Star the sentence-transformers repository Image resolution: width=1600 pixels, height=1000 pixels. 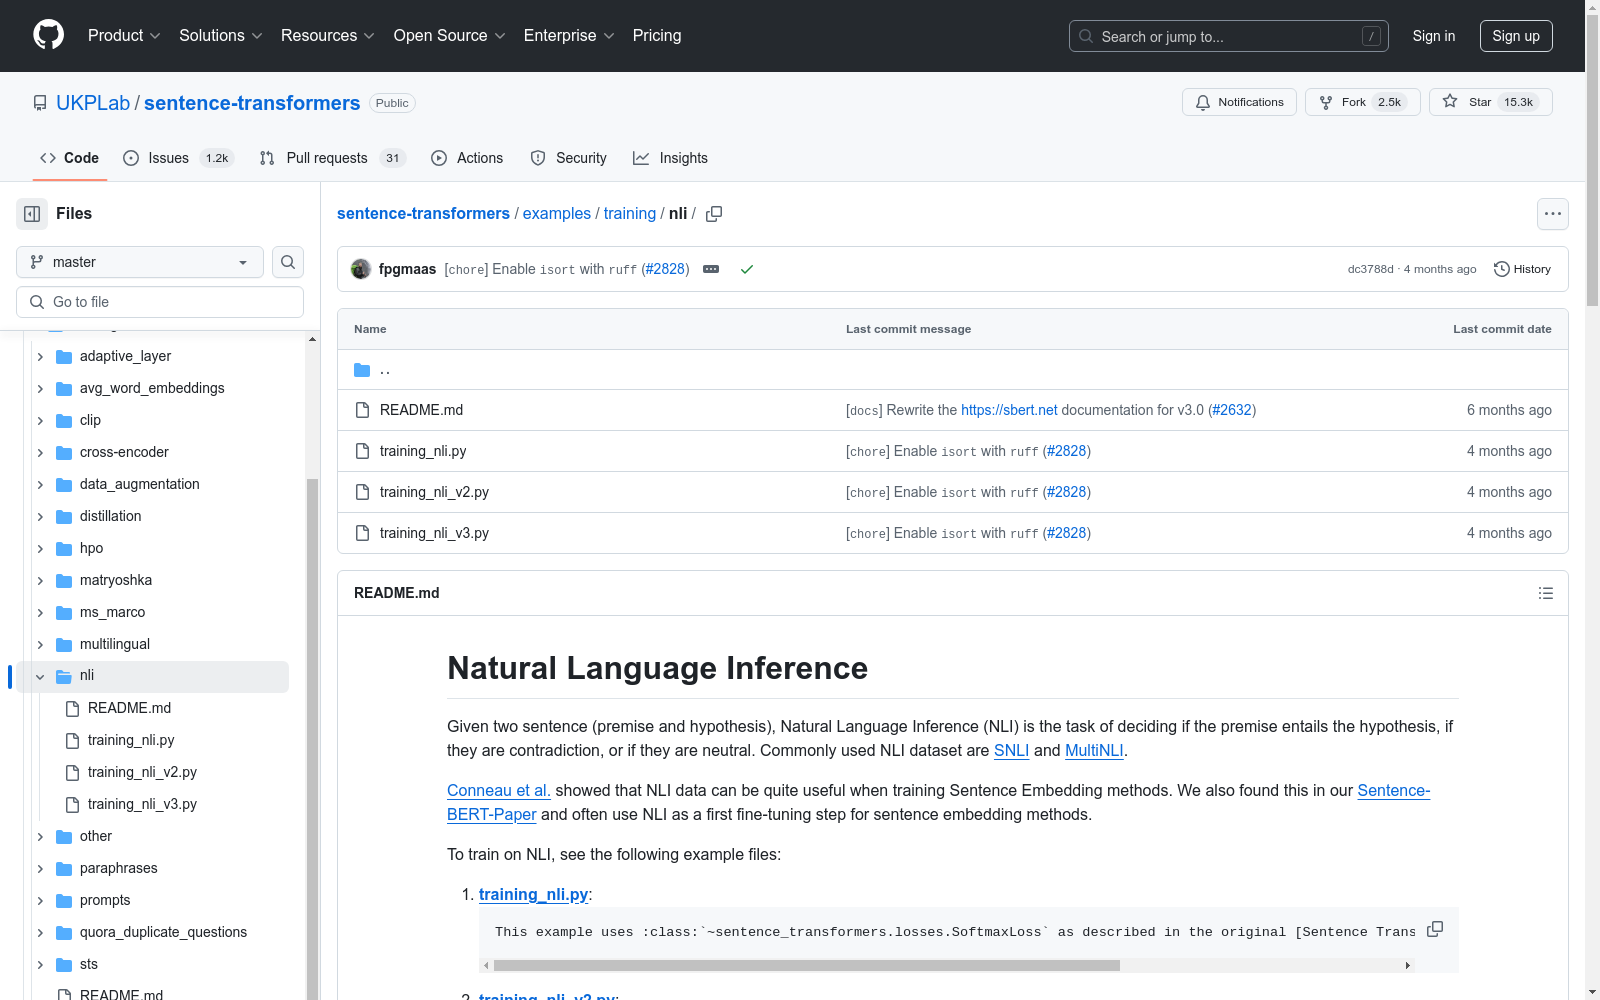1490,102
